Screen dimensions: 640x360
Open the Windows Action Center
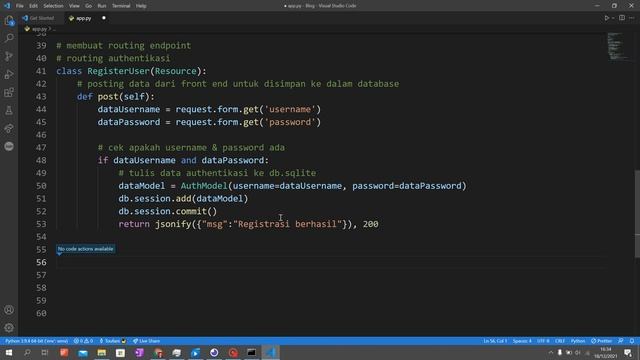[x=628, y=352]
